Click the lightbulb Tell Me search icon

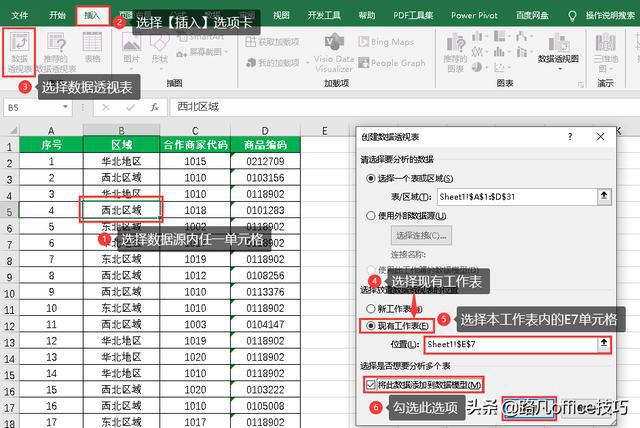click(x=572, y=16)
